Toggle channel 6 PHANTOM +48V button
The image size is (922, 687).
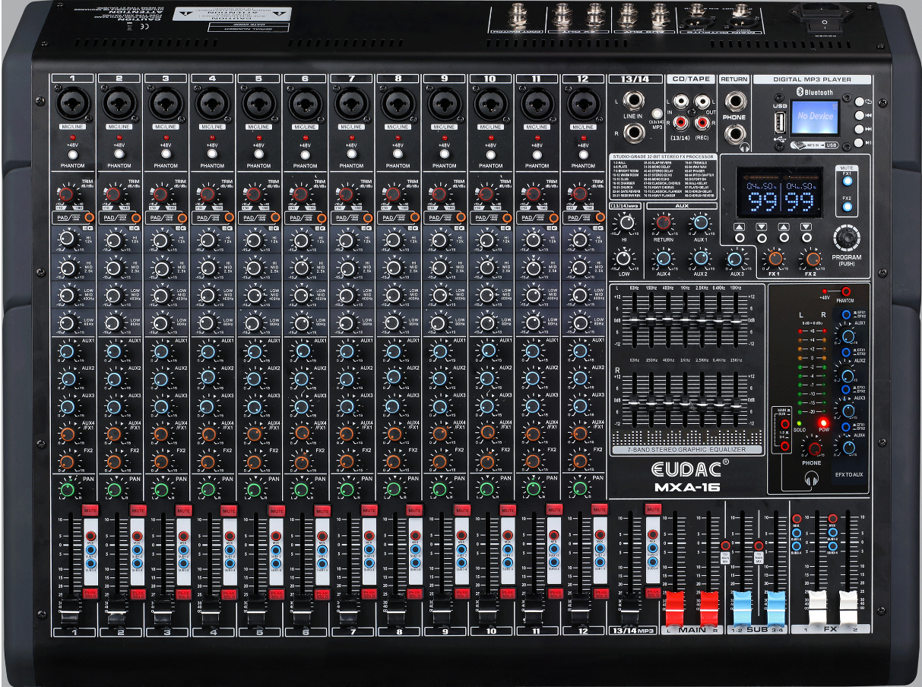click(x=305, y=155)
